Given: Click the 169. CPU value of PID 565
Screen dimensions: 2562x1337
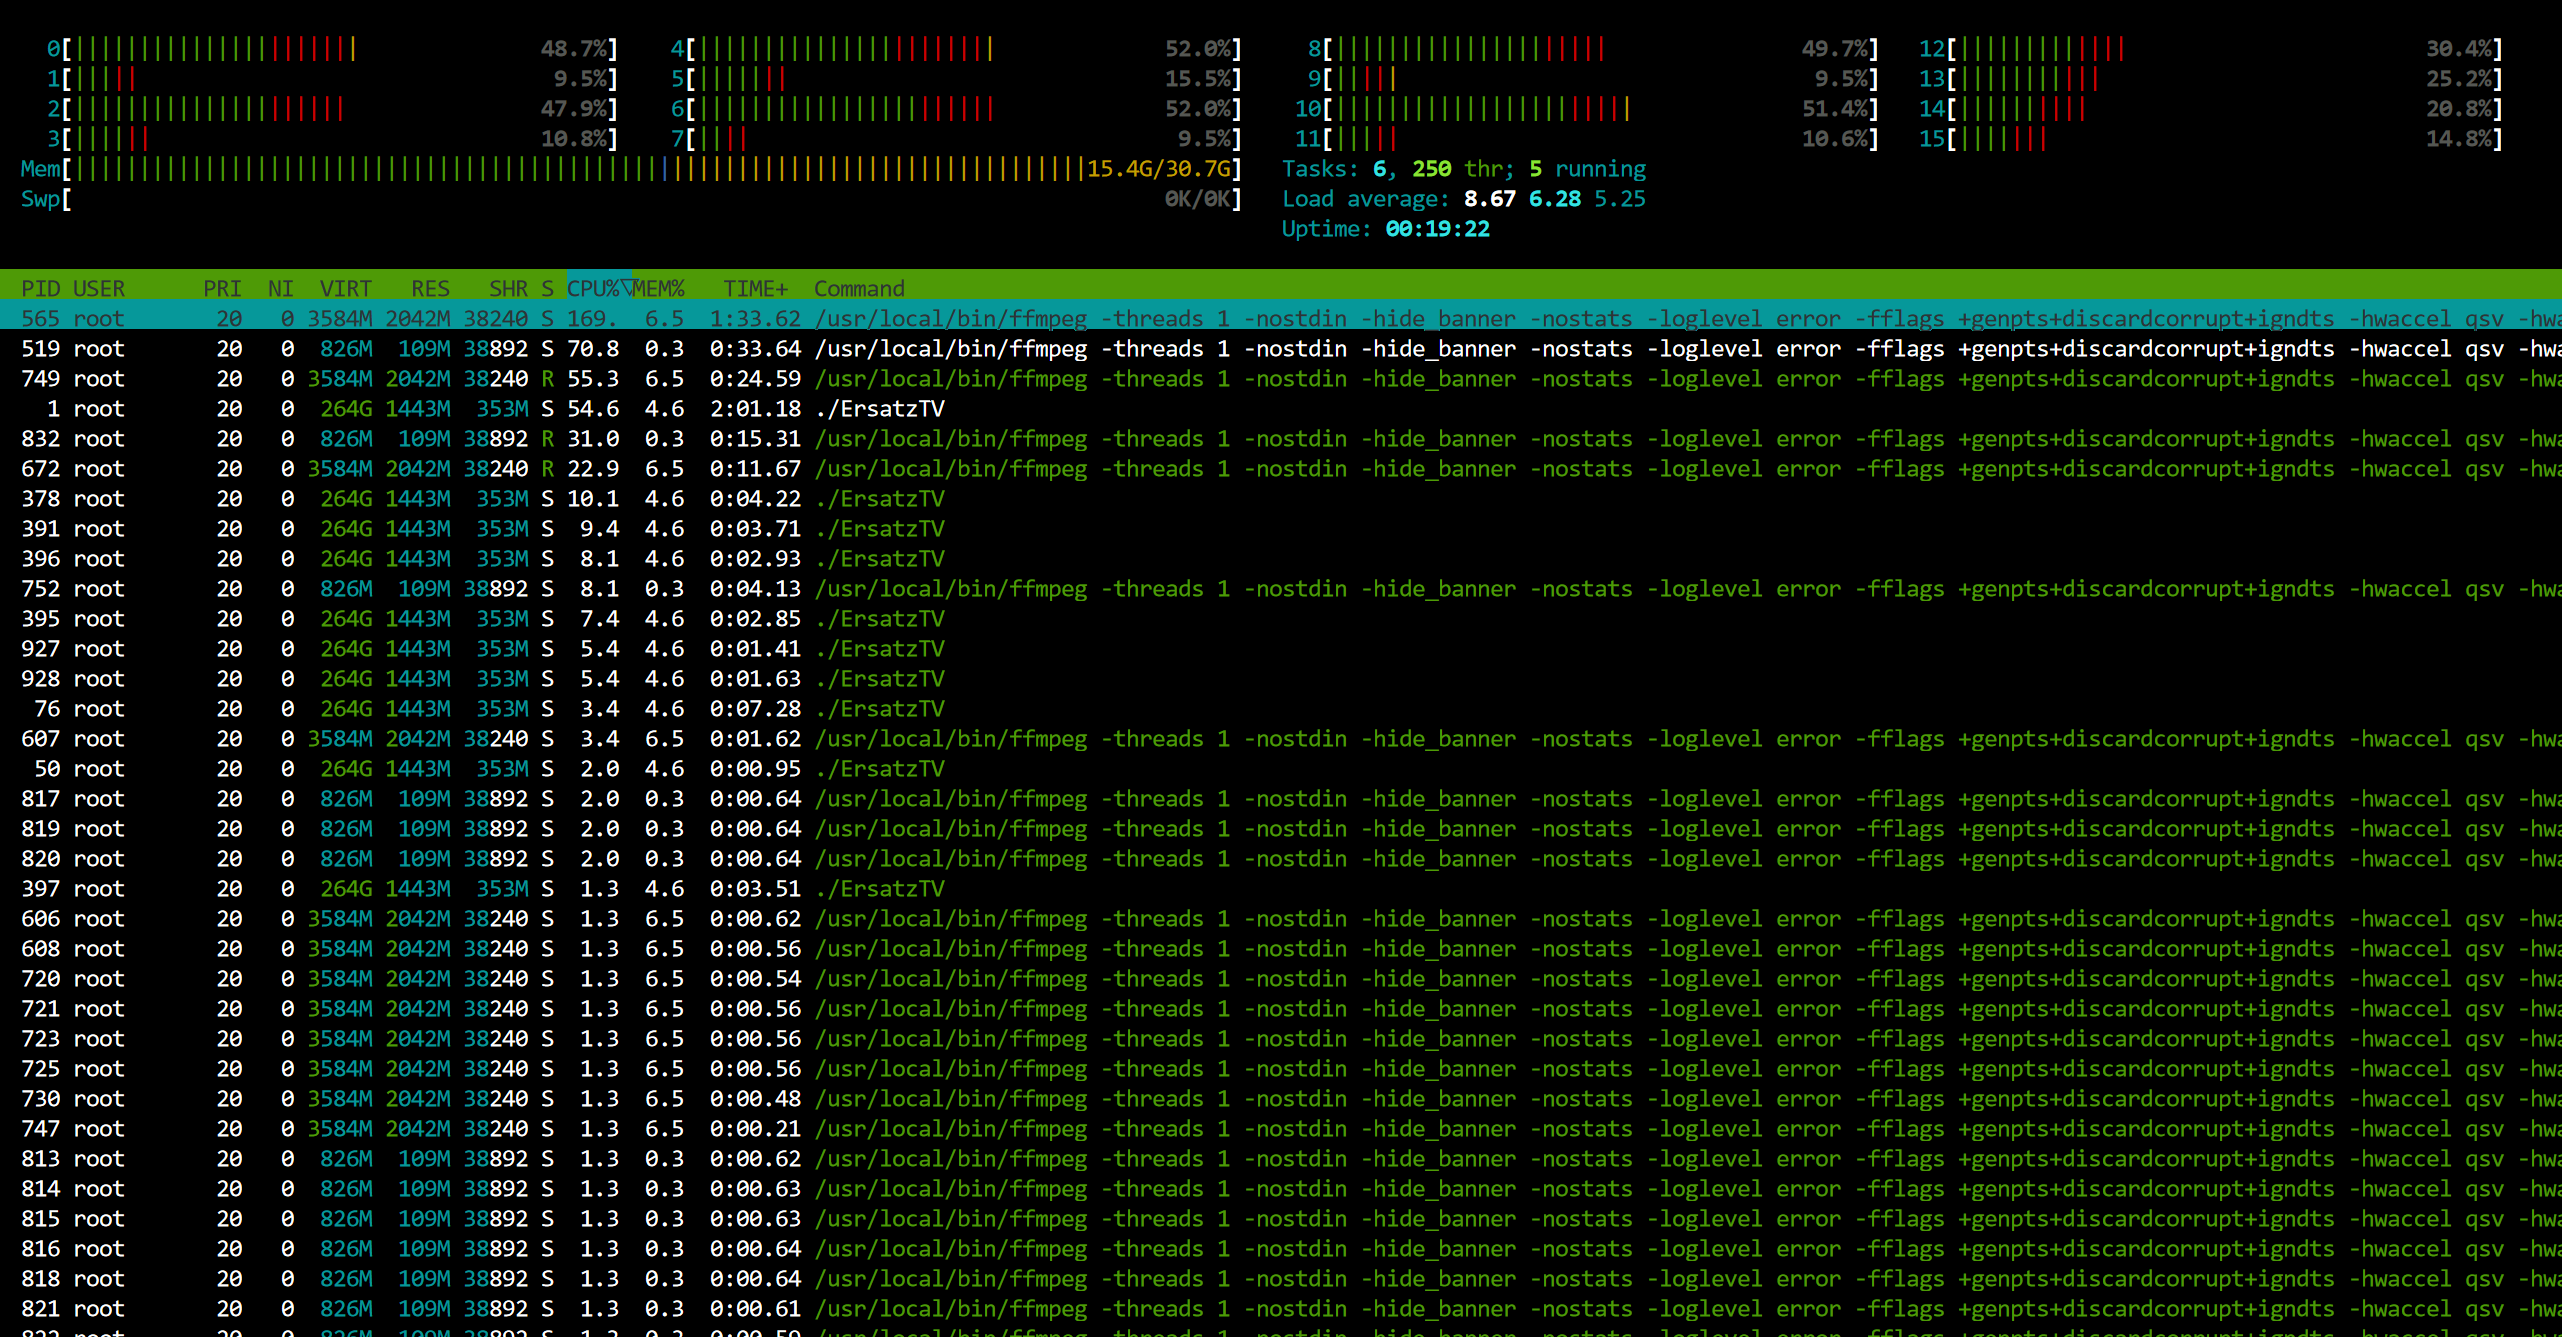Looking at the screenshot, I should [593, 319].
